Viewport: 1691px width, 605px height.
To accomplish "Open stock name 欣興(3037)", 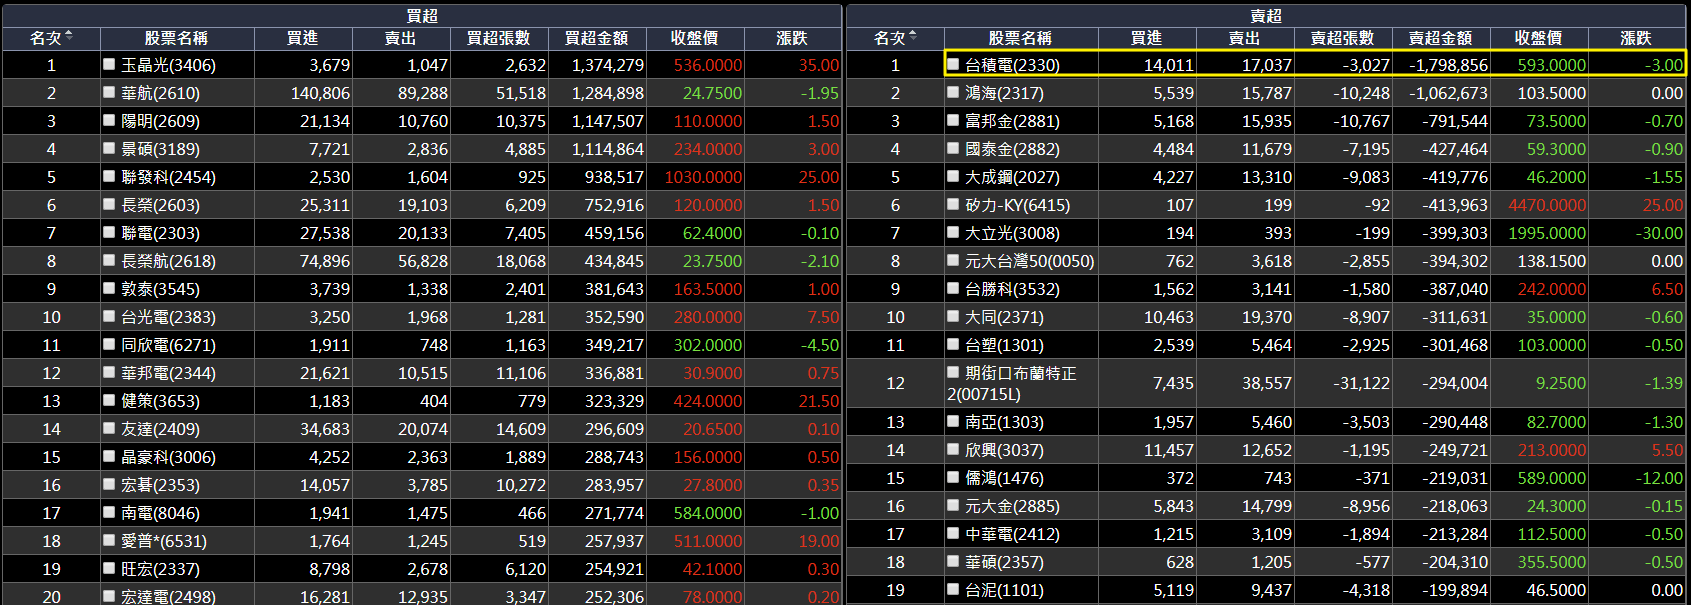I will coord(1004,450).
